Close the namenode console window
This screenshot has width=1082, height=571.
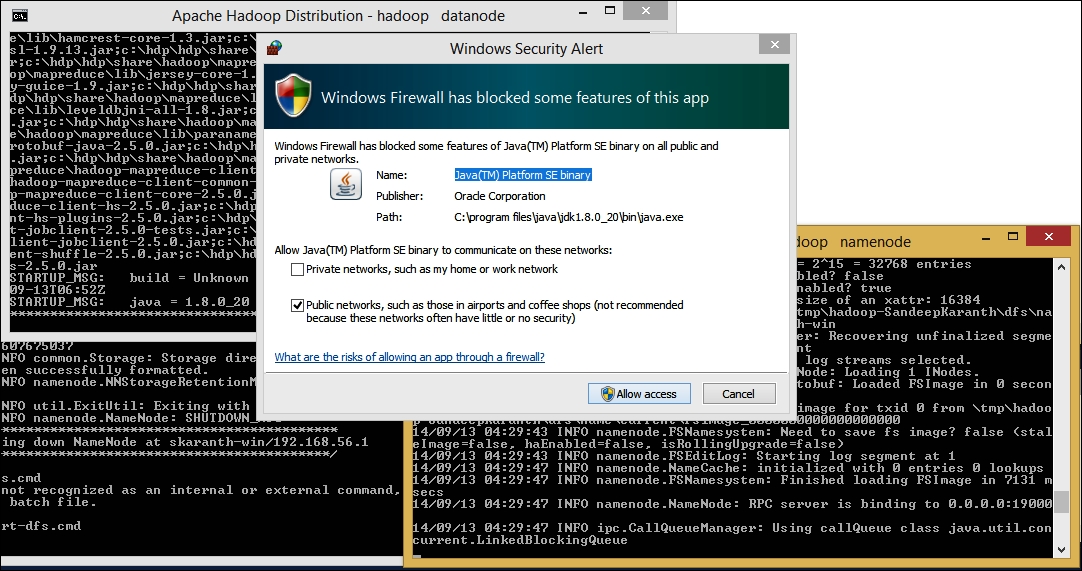click(x=1048, y=237)
